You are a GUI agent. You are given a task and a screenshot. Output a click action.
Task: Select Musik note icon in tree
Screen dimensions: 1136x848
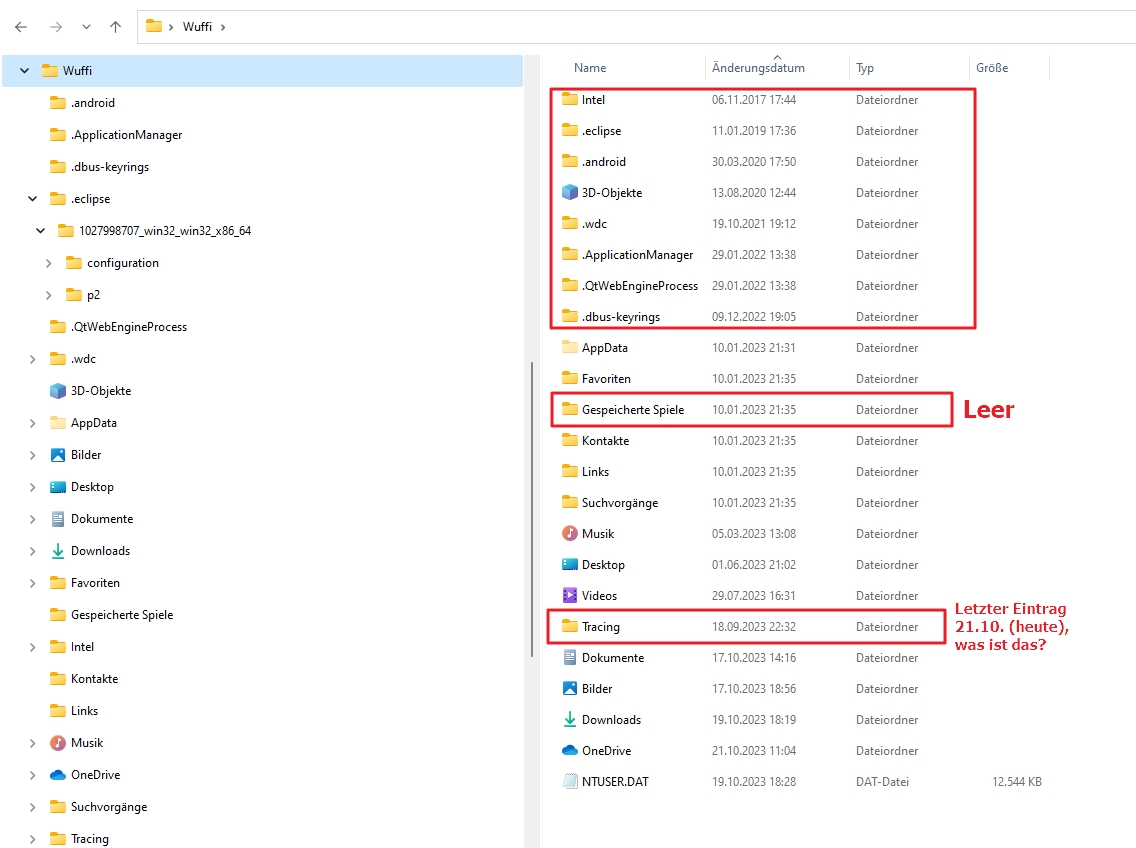(x=58, y=743)
